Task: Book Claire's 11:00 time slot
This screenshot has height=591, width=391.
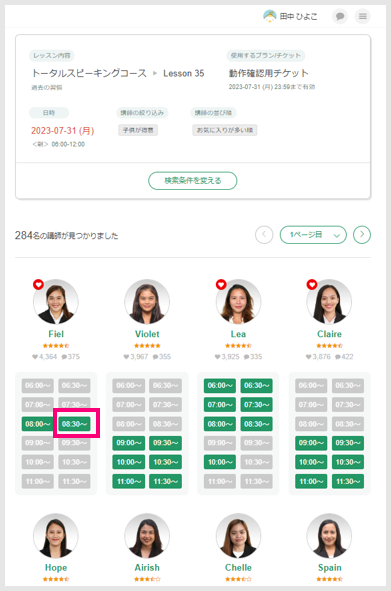Action: [311, 481]
